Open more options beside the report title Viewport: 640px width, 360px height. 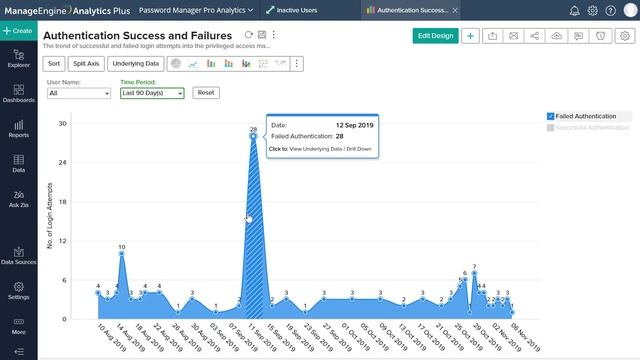coord(273,35)
